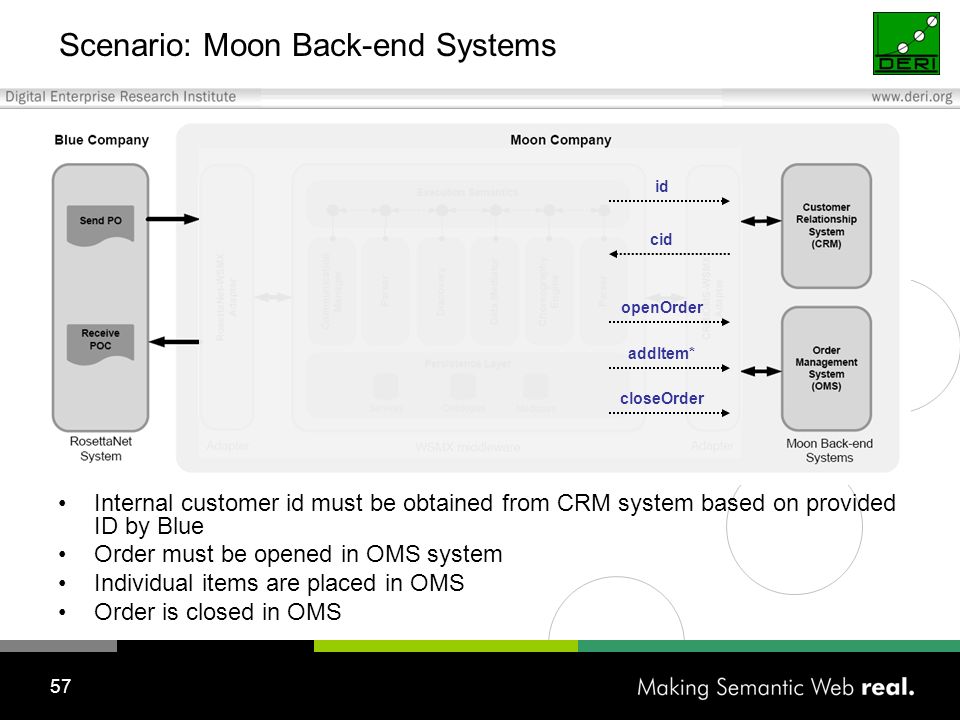
Task: Click the "openOrder" message label
Action: 662,307
